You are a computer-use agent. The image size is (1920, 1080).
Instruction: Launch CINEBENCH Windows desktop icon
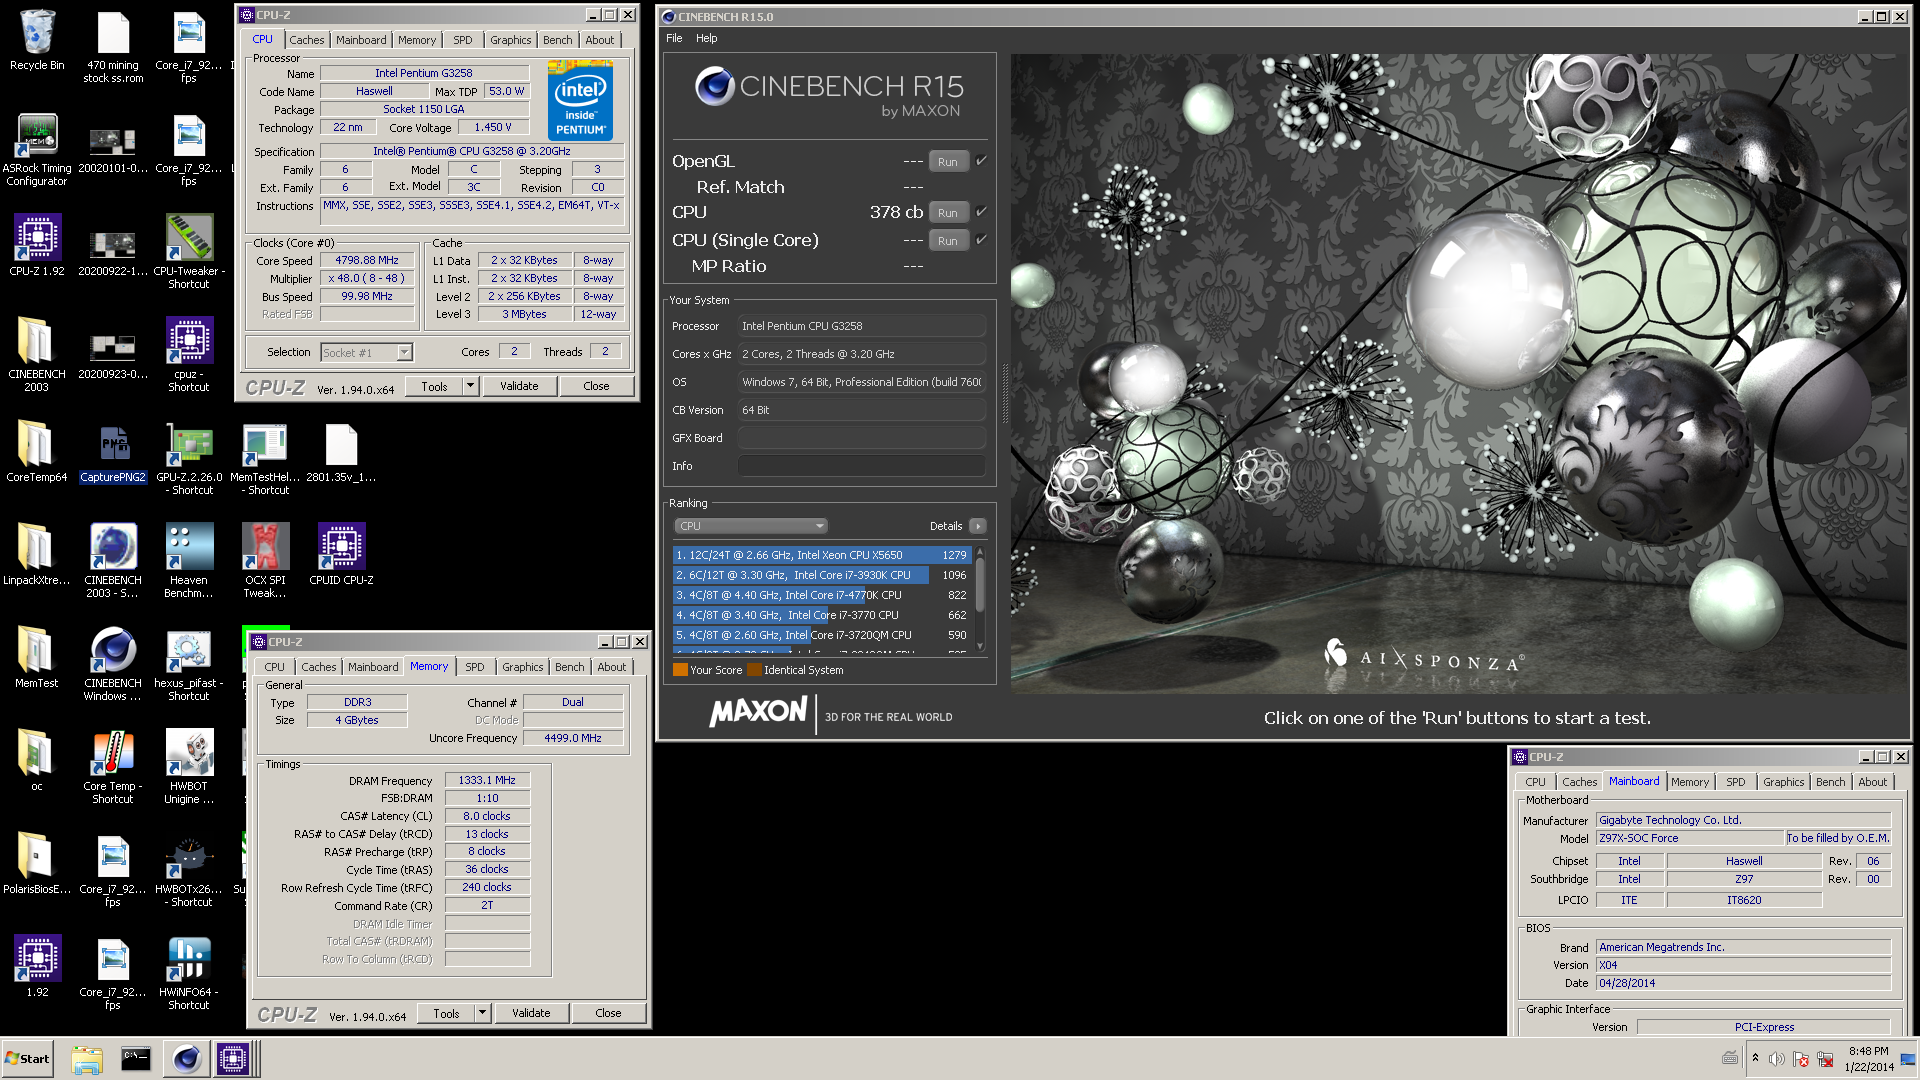(113, 663)
